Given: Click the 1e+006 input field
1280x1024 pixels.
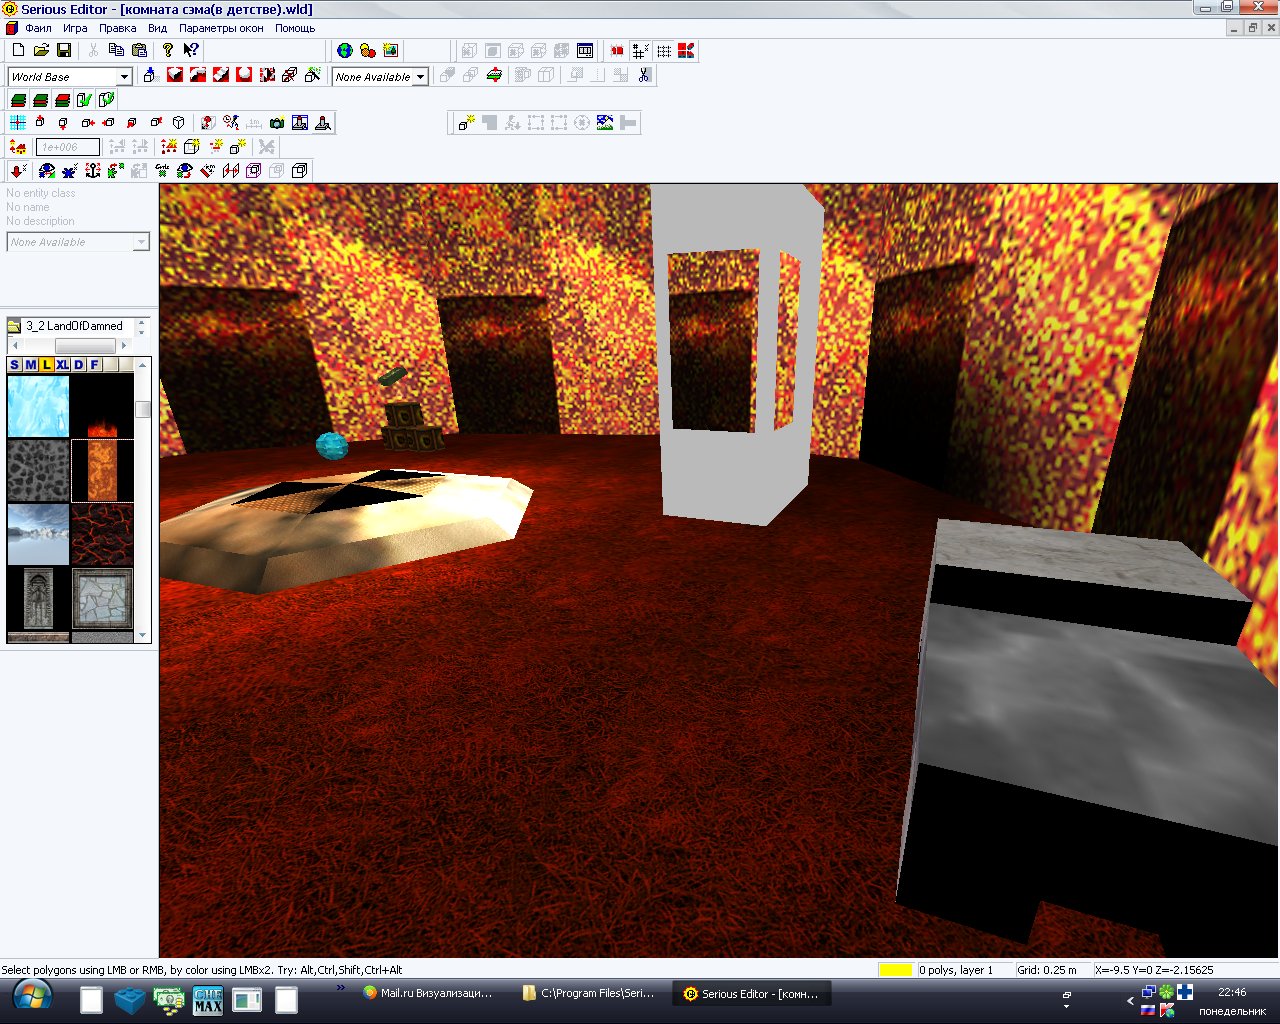Looking at the screenshot, I should click(x=68, y=147).
